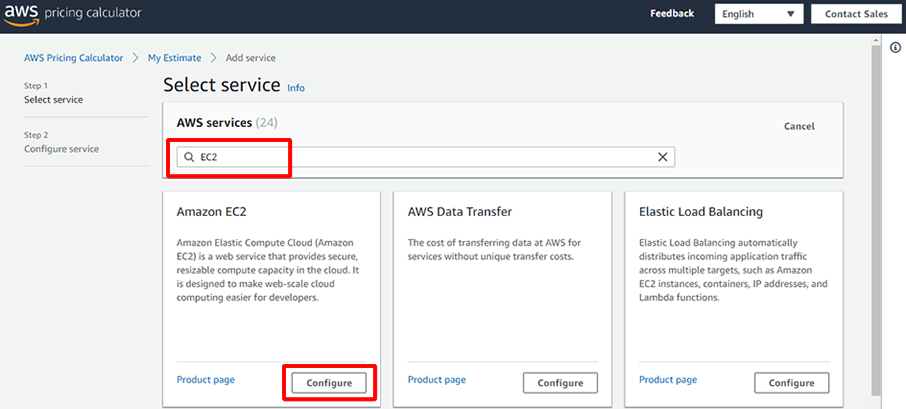The height and width of the screenshot is (409, 906).
Task: Configure AWS Data Transfer service
Action: [560, 383]
